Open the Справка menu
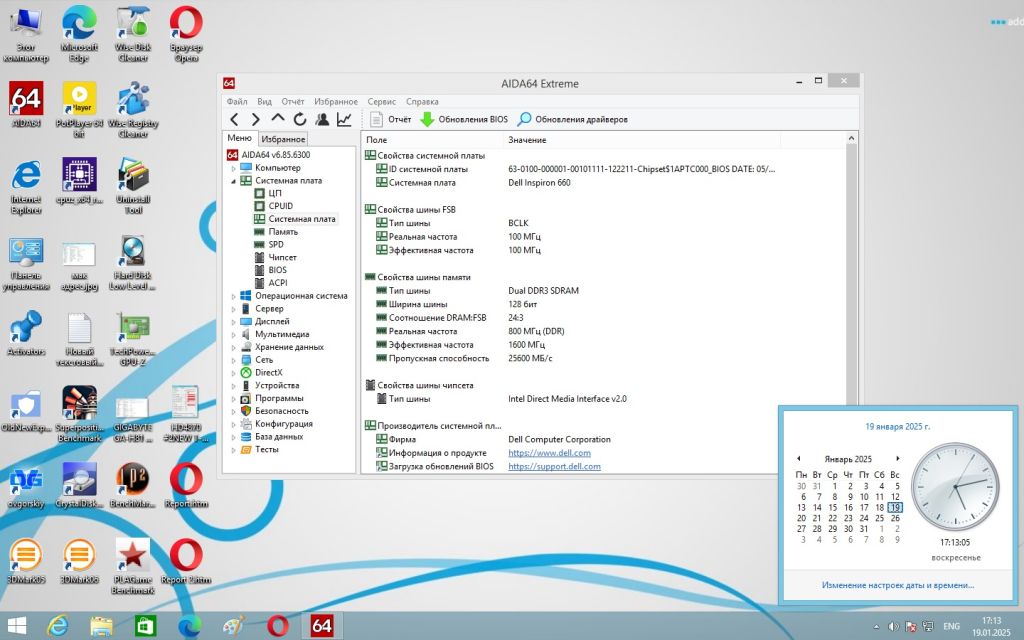 (422, 101)
